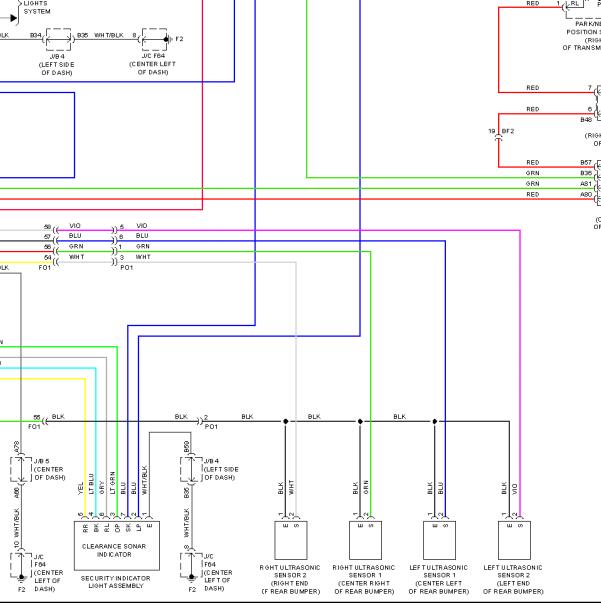Click the vertical LT BLU wire label
Screen dimensions: 601x606
(92, 483)
